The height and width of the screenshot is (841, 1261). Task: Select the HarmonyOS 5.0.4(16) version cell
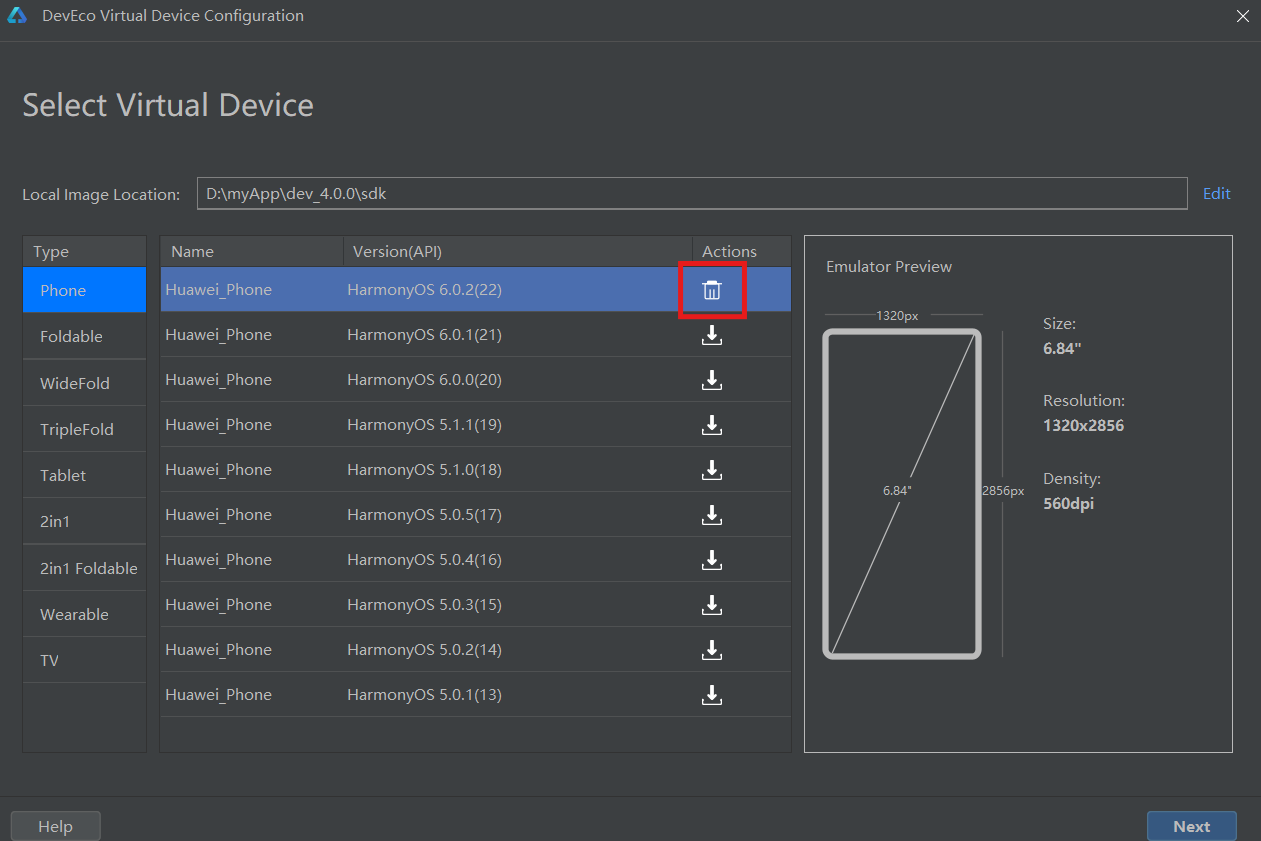(x=424, y=560)
